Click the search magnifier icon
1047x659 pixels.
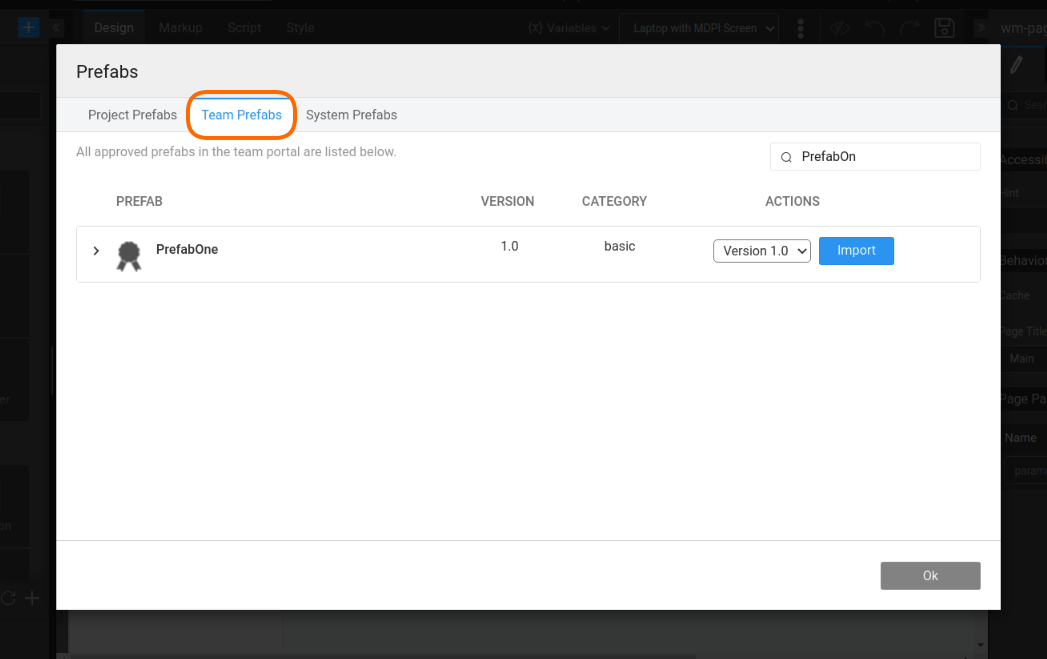[786, 157]
